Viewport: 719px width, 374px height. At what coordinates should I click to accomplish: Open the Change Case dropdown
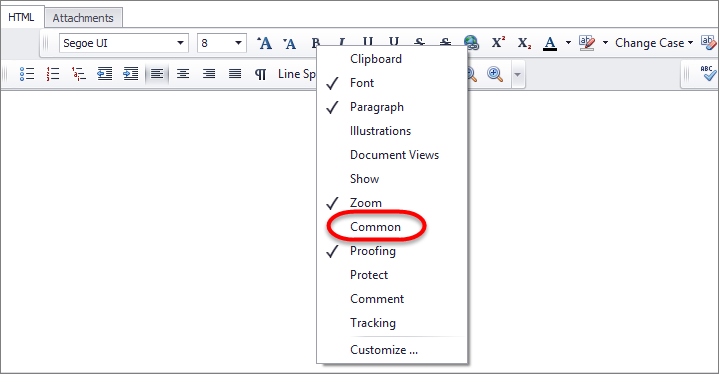[x=654, y=43]
